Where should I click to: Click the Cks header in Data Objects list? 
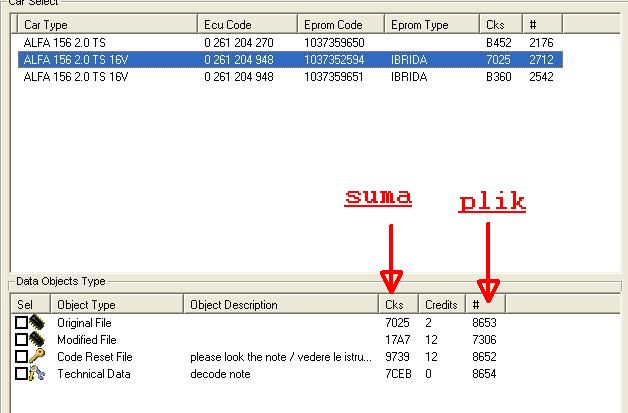(x=398, y=305)
